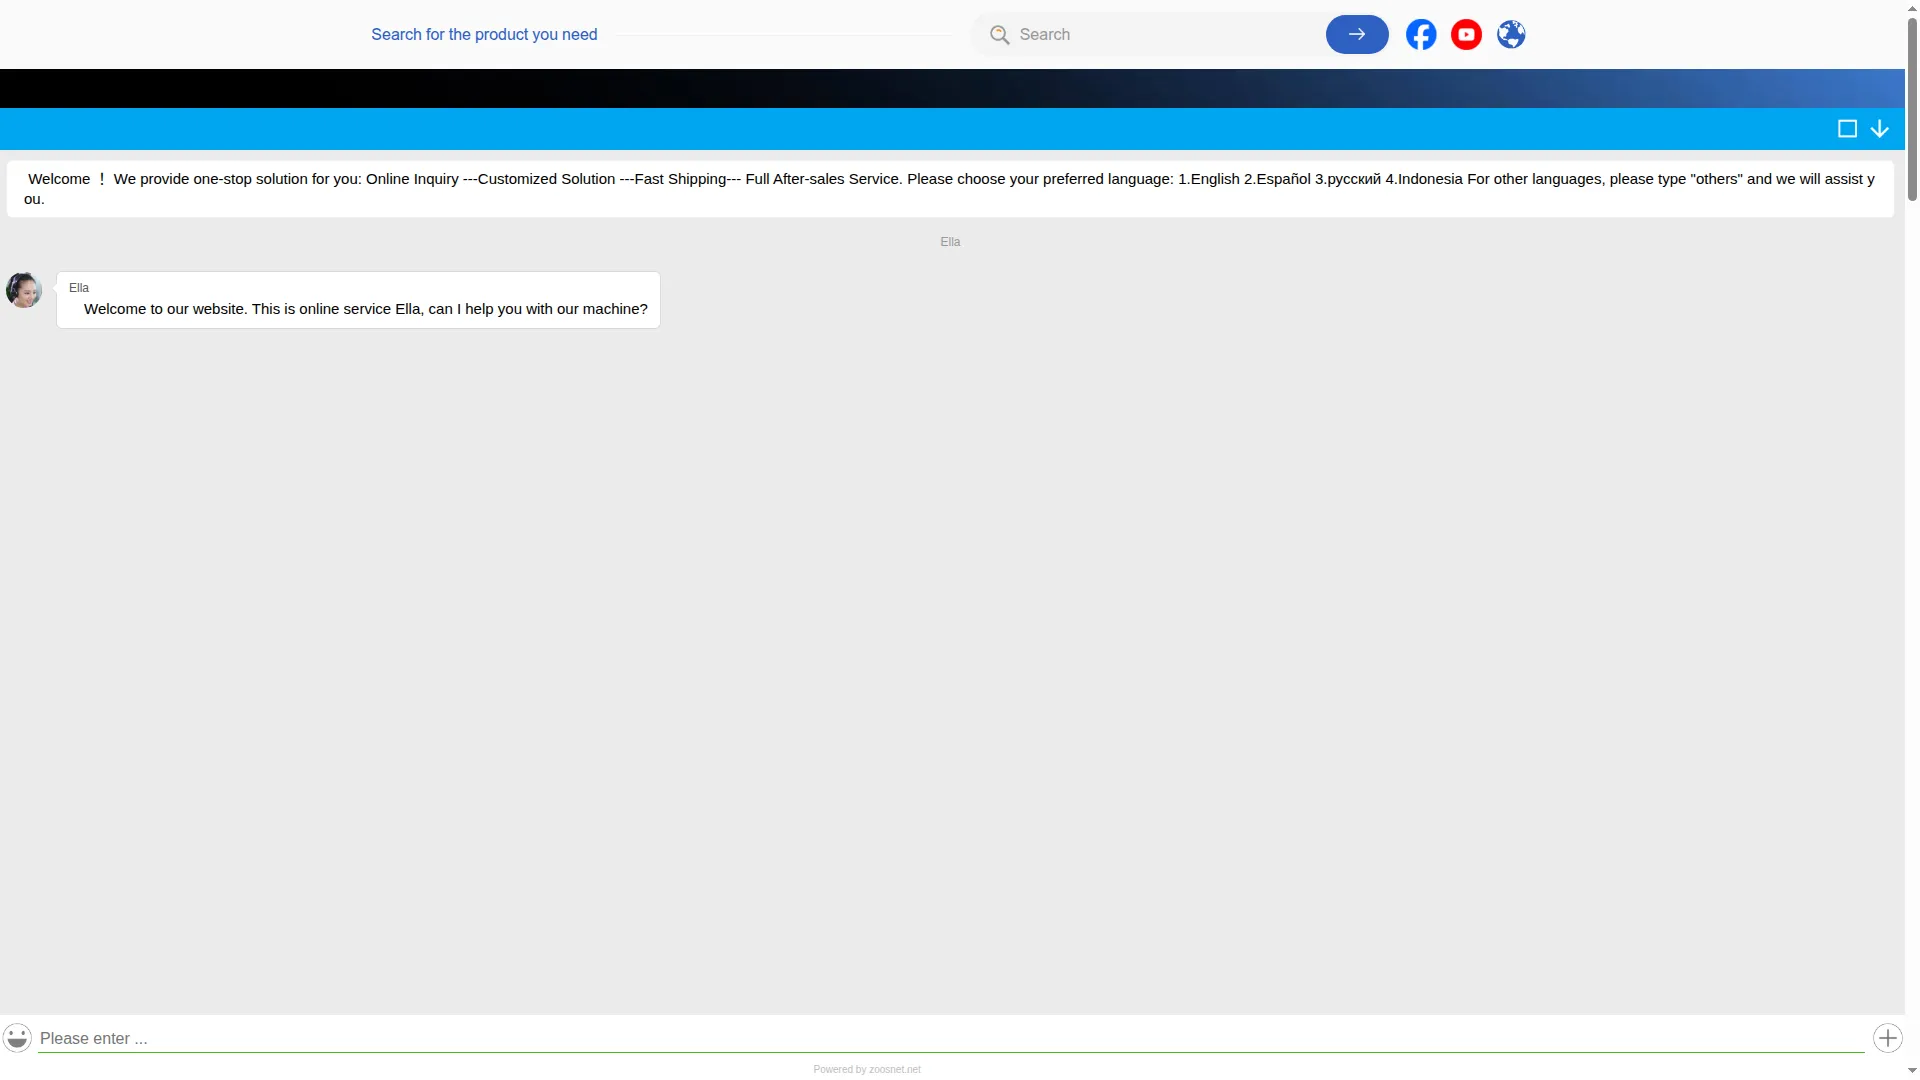This screenshot has width=1920, height=1080.
Task: Maximize chat with the square icon
Action: pyautogui.click(x=1847, y=129)
